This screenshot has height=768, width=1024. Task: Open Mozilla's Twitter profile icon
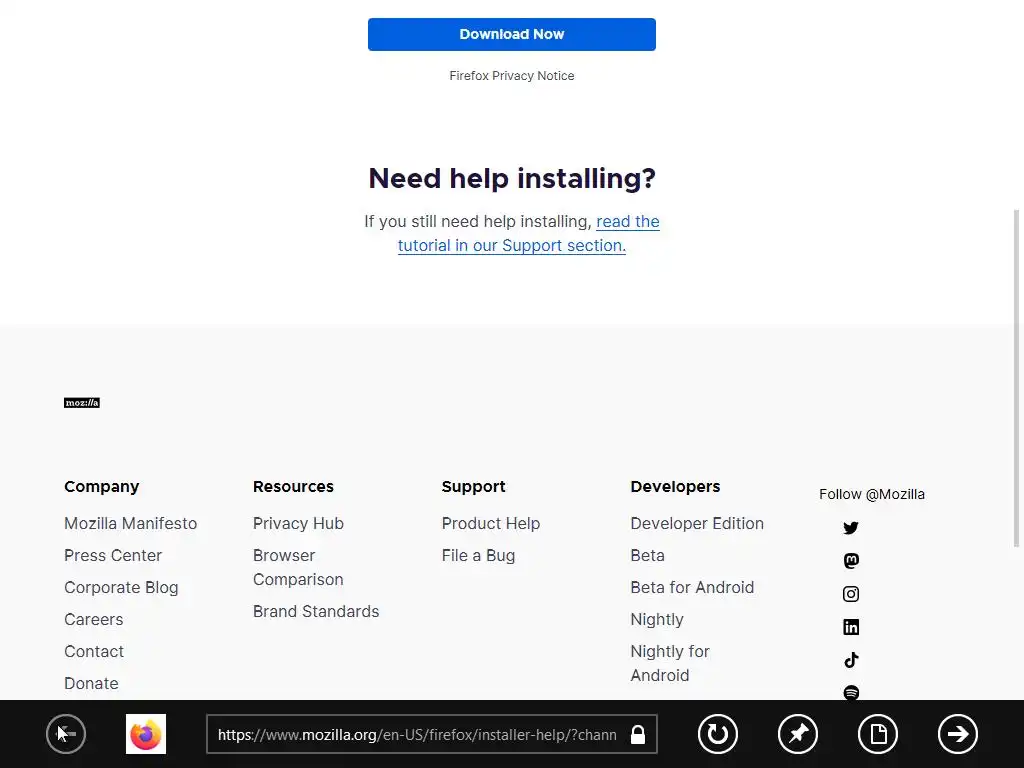coord(851,528)
